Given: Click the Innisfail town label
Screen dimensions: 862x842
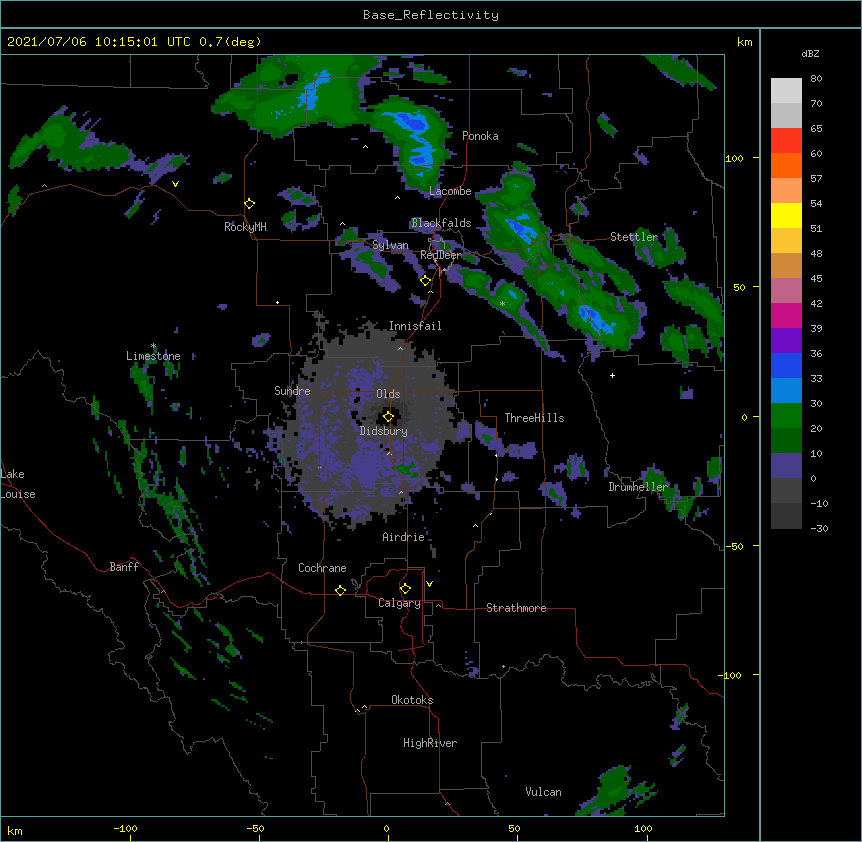Looking at the screenshot, I should coord(415,326).
